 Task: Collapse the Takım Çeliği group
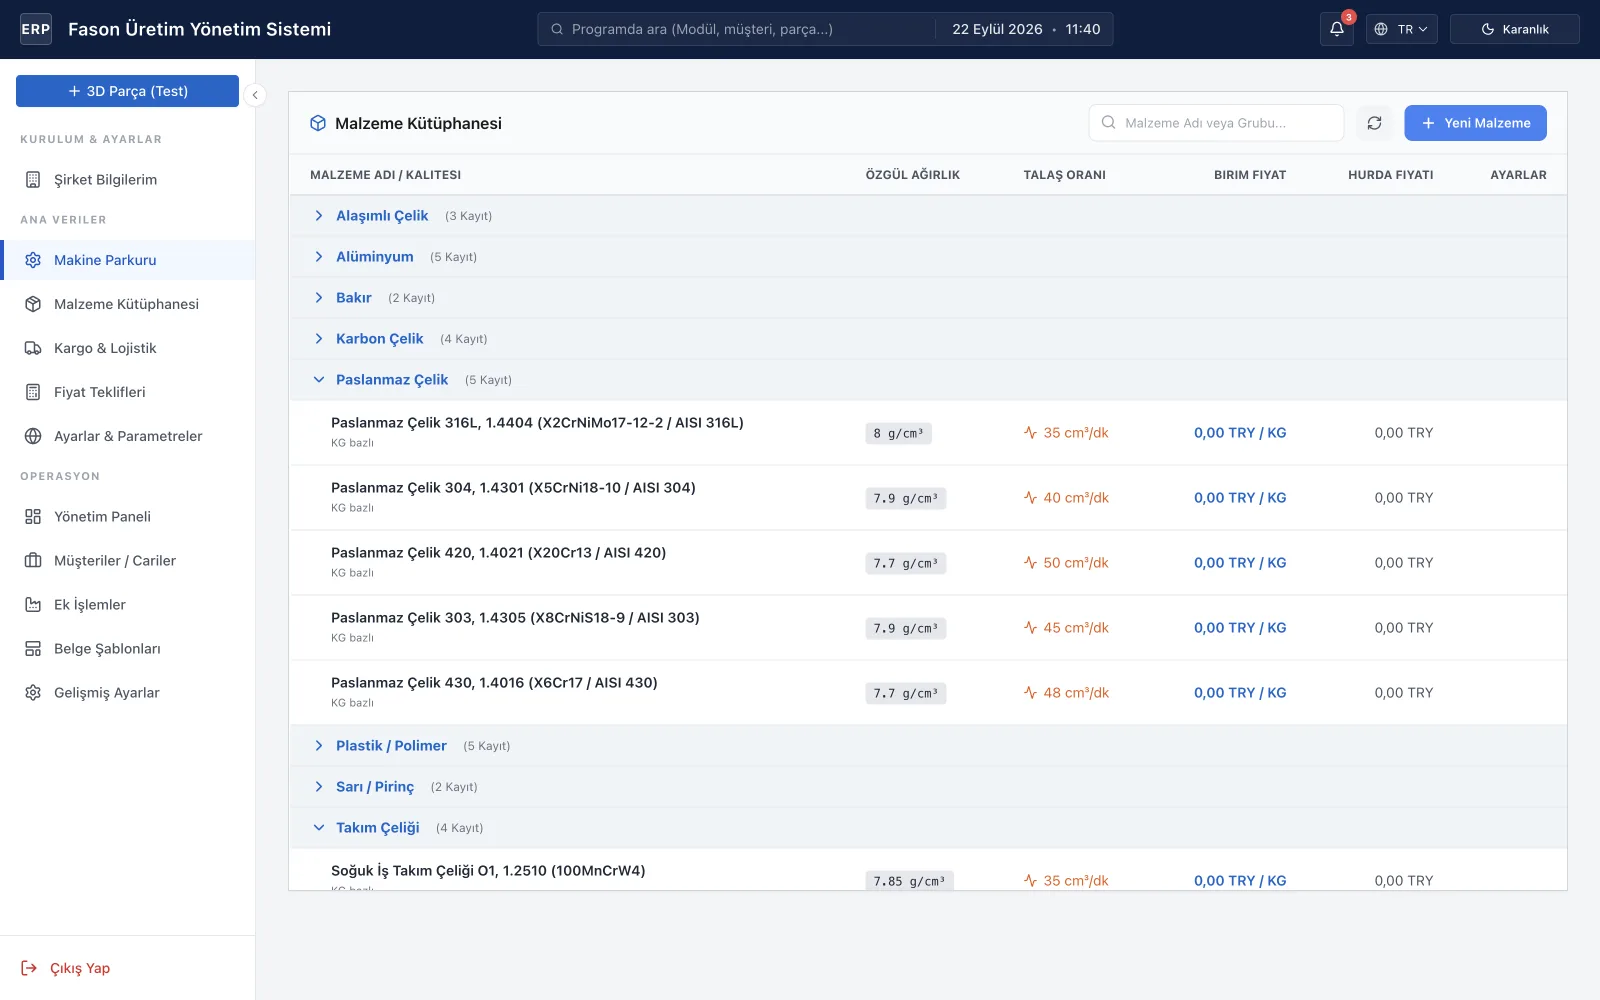319,828
